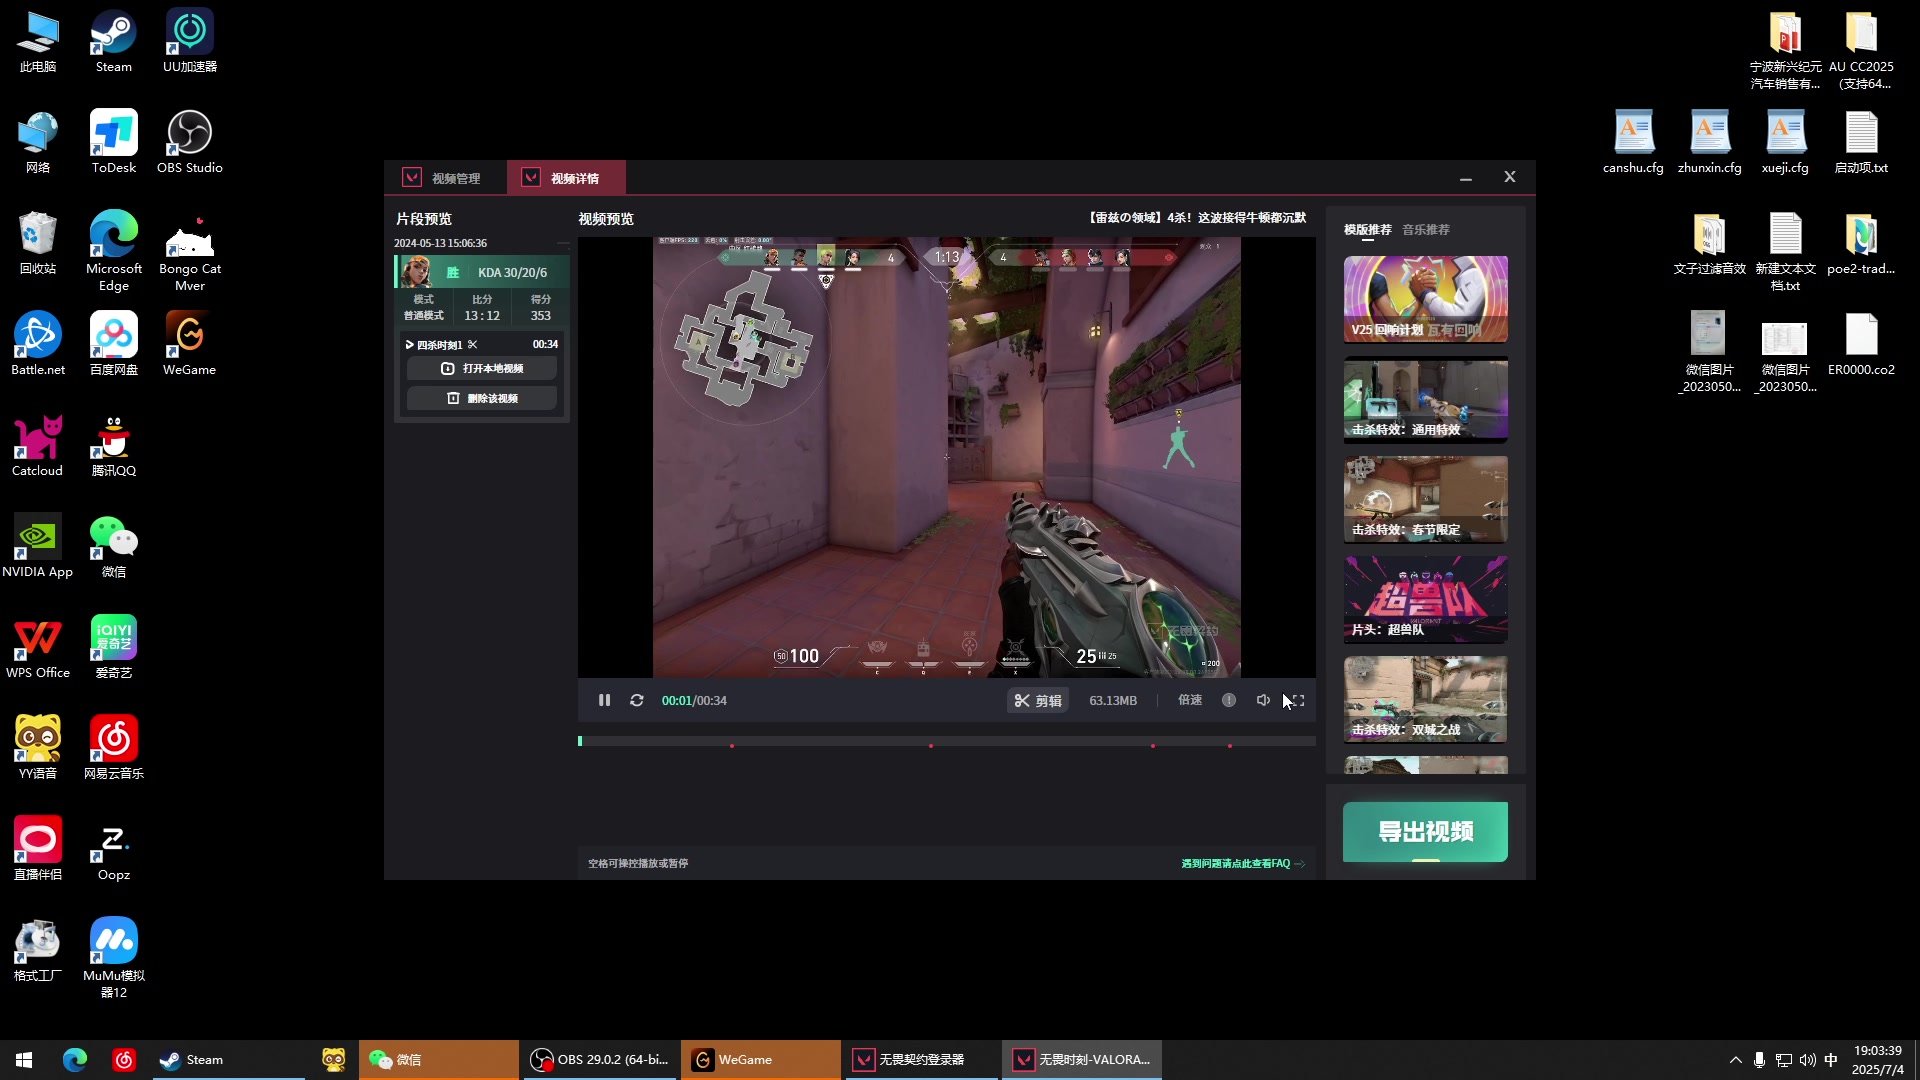
Task: Switch to 视频管理 tab
Action: [x=444, y=178]
